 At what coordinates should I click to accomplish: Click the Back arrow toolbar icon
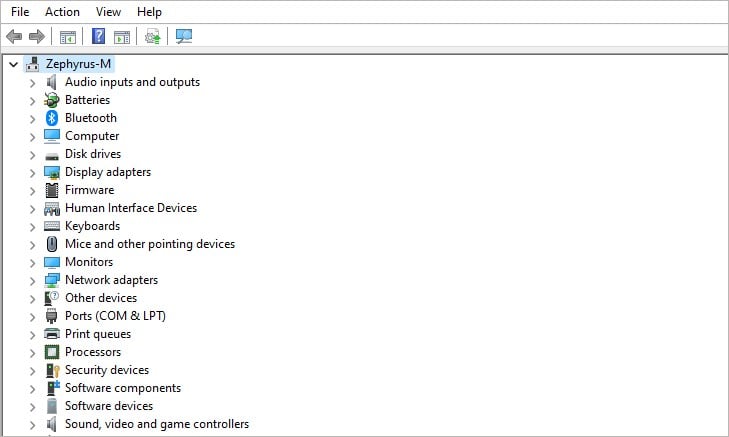(x=14, y=36)
